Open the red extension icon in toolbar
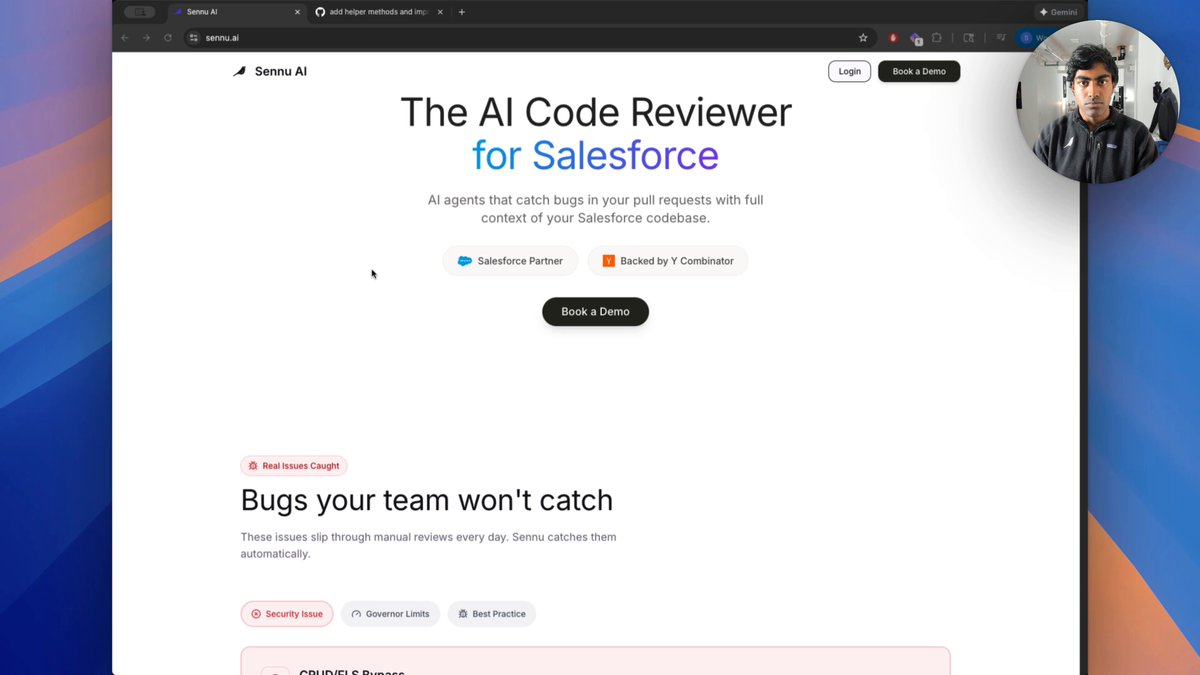Image resolution: width=1200 pixels, height=675 pixels. 893,38
